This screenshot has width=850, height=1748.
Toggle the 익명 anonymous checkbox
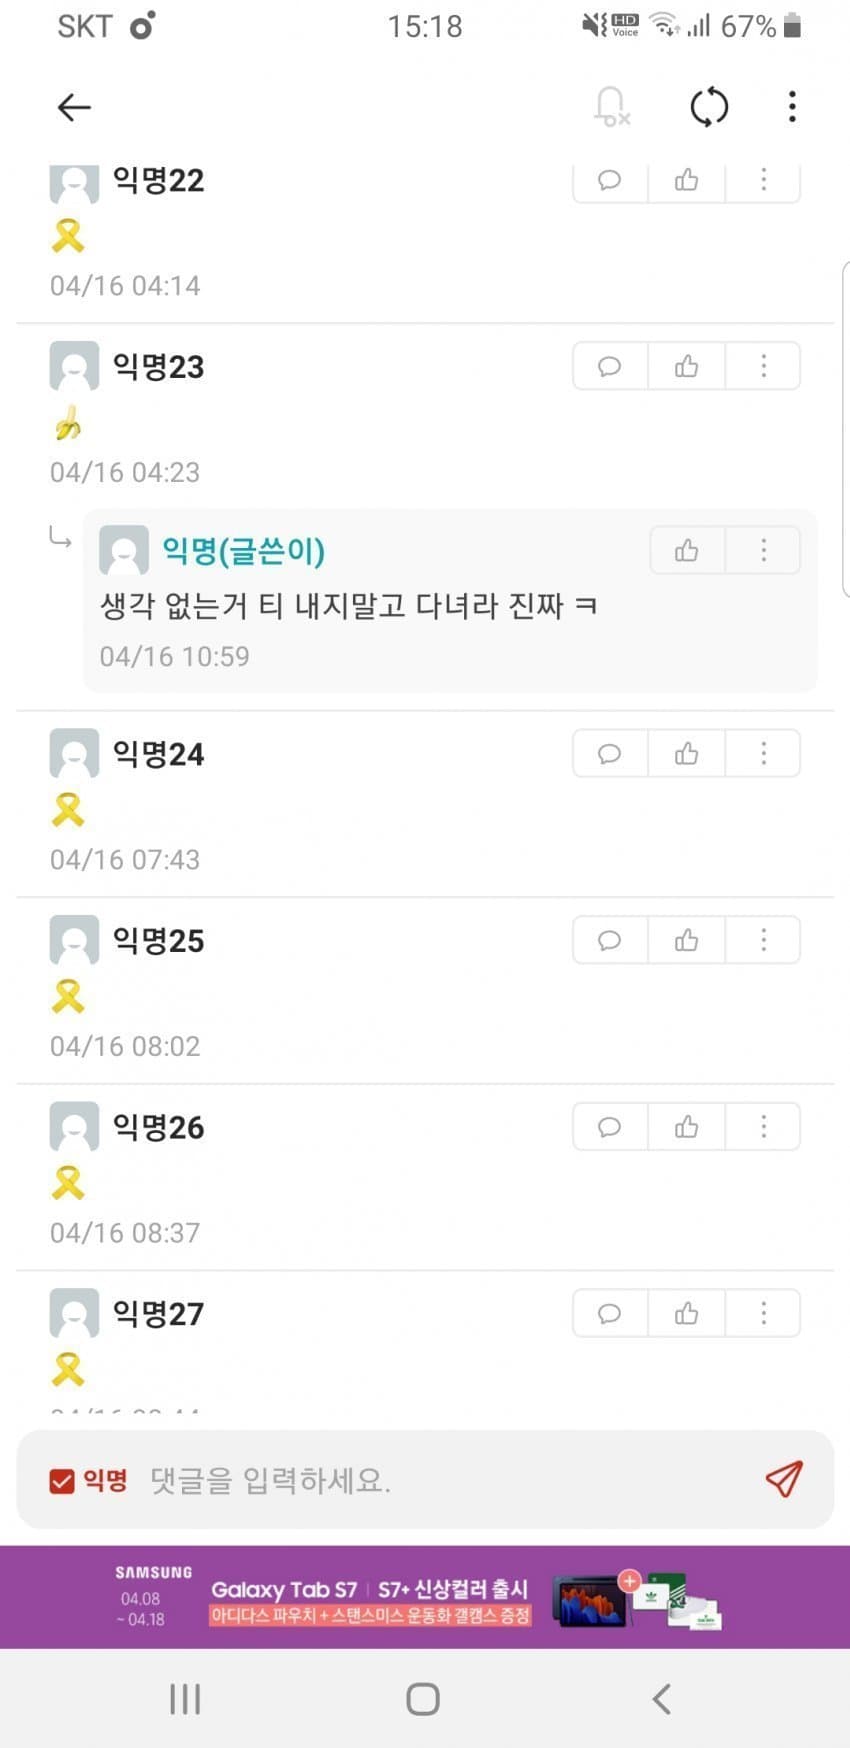click(62, 1481)
